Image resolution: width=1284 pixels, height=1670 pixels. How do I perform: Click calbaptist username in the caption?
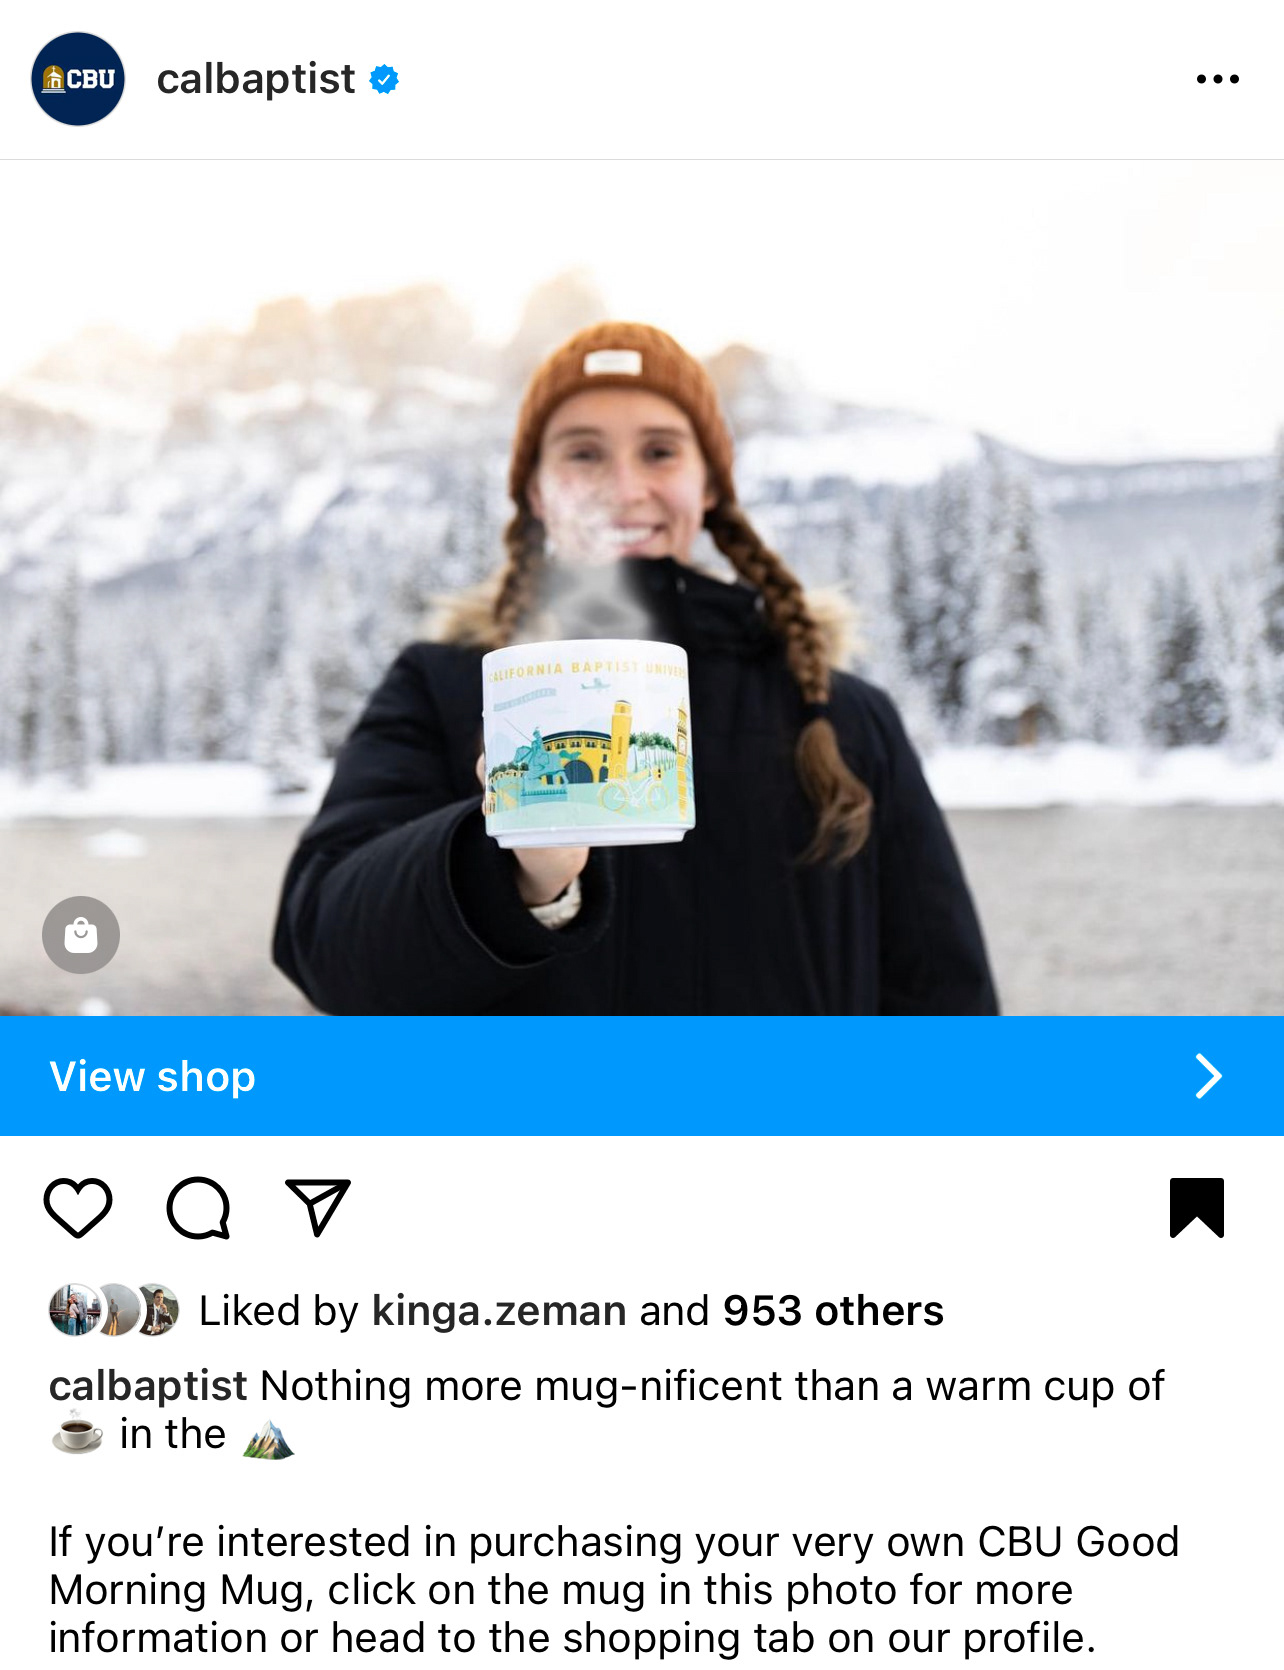click(x=148, y=1386)
